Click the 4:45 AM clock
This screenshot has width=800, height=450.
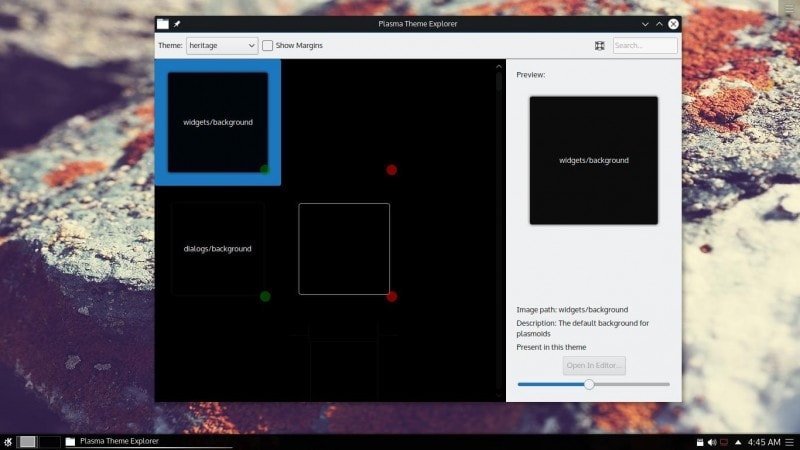pyautogui.click(x=764, y=442)
